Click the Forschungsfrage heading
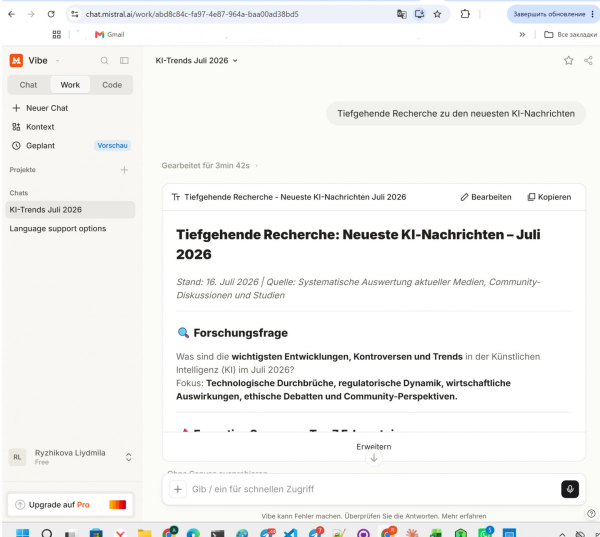The width and height of the screenshot is (600, 537). [x=240, y=333]
